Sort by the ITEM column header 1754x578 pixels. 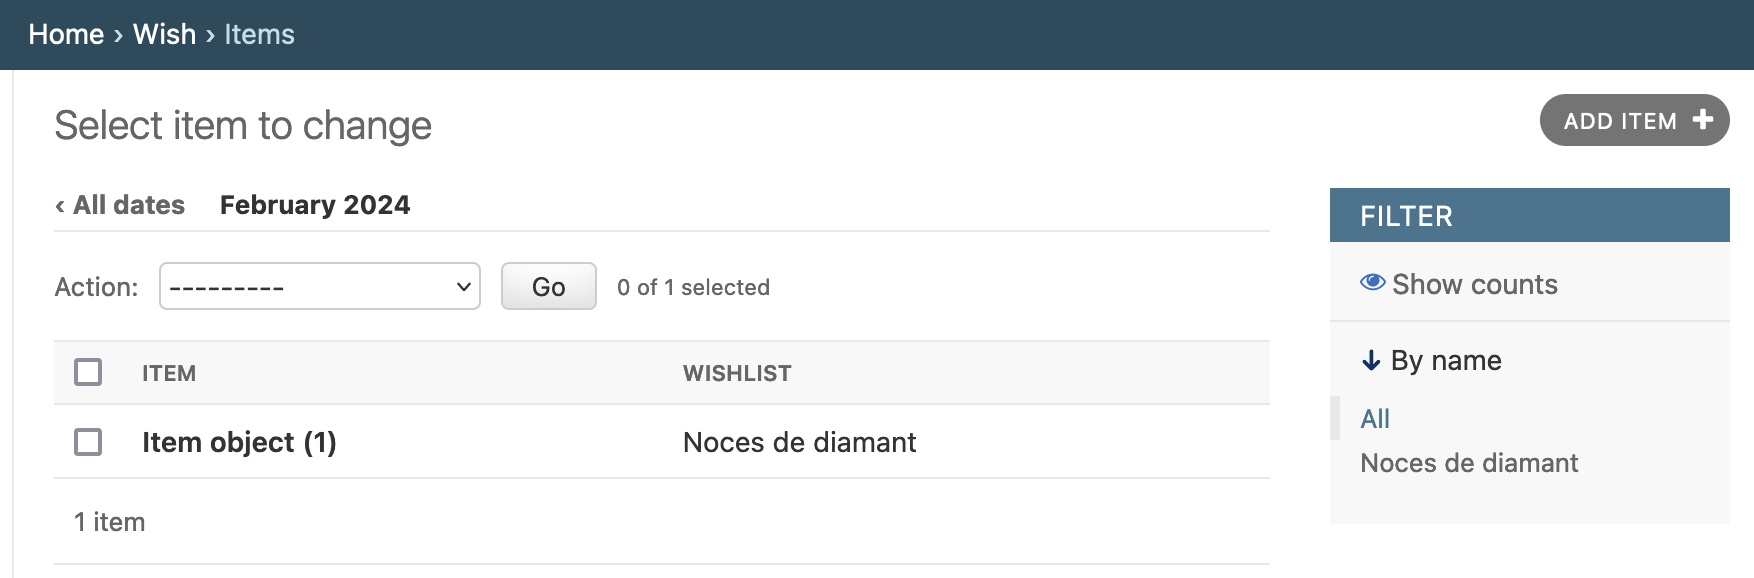pyautogui.click(x=169, y=373)
